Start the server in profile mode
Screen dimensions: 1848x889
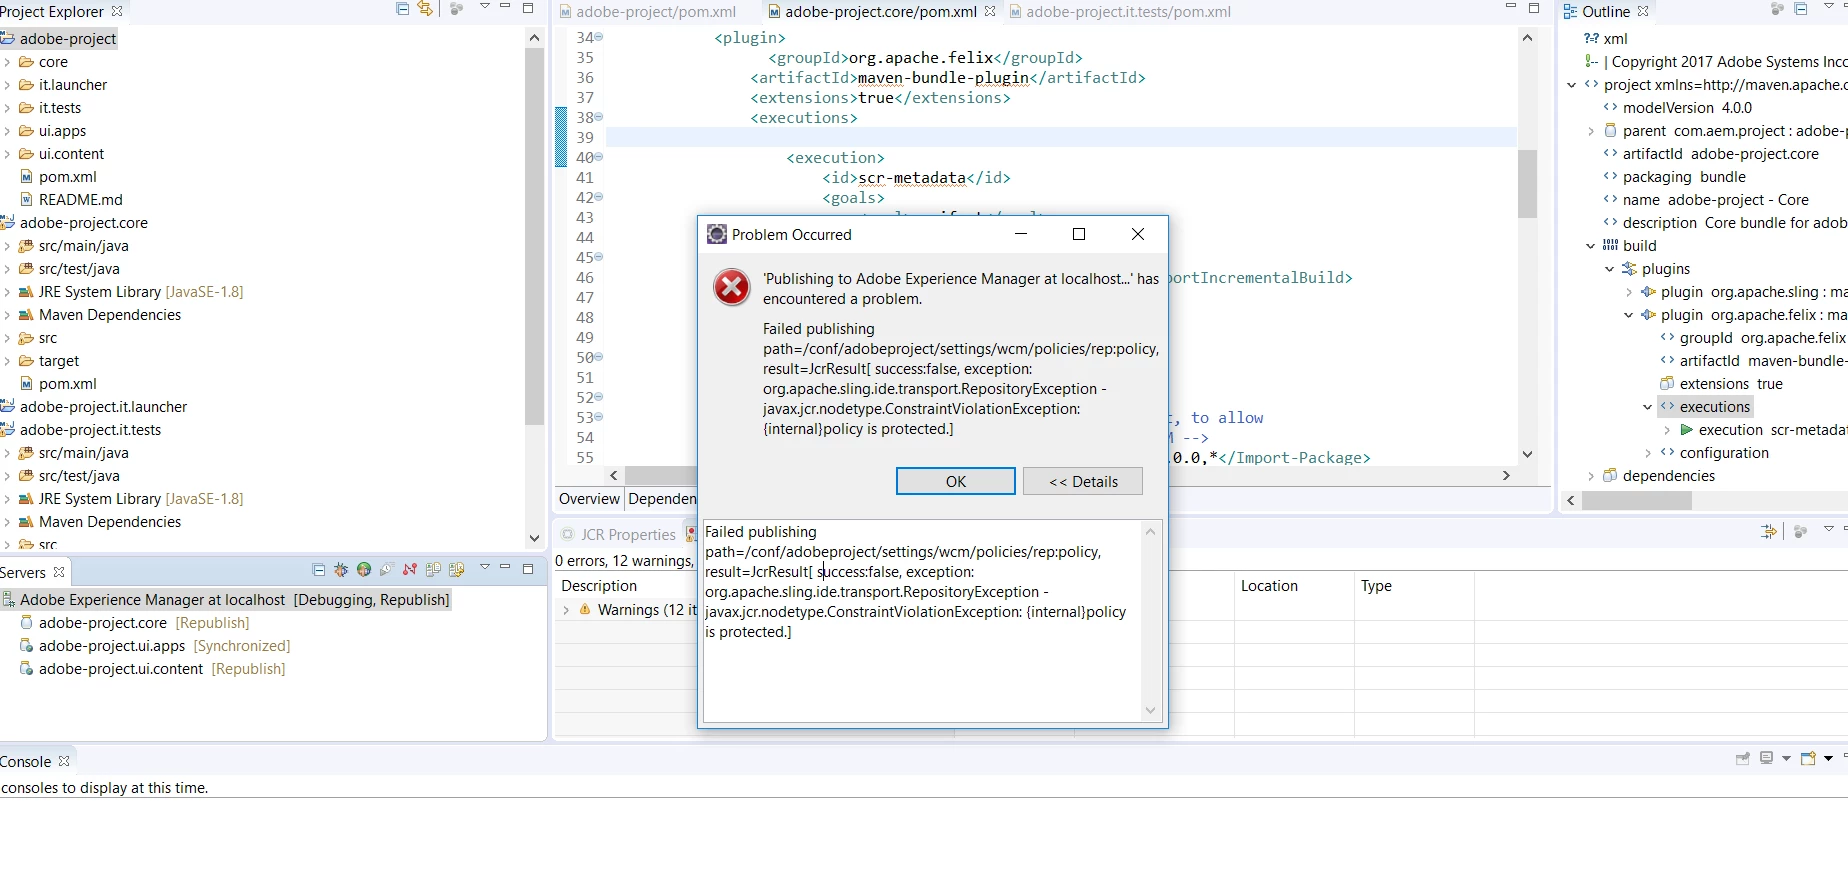point(387,570)
